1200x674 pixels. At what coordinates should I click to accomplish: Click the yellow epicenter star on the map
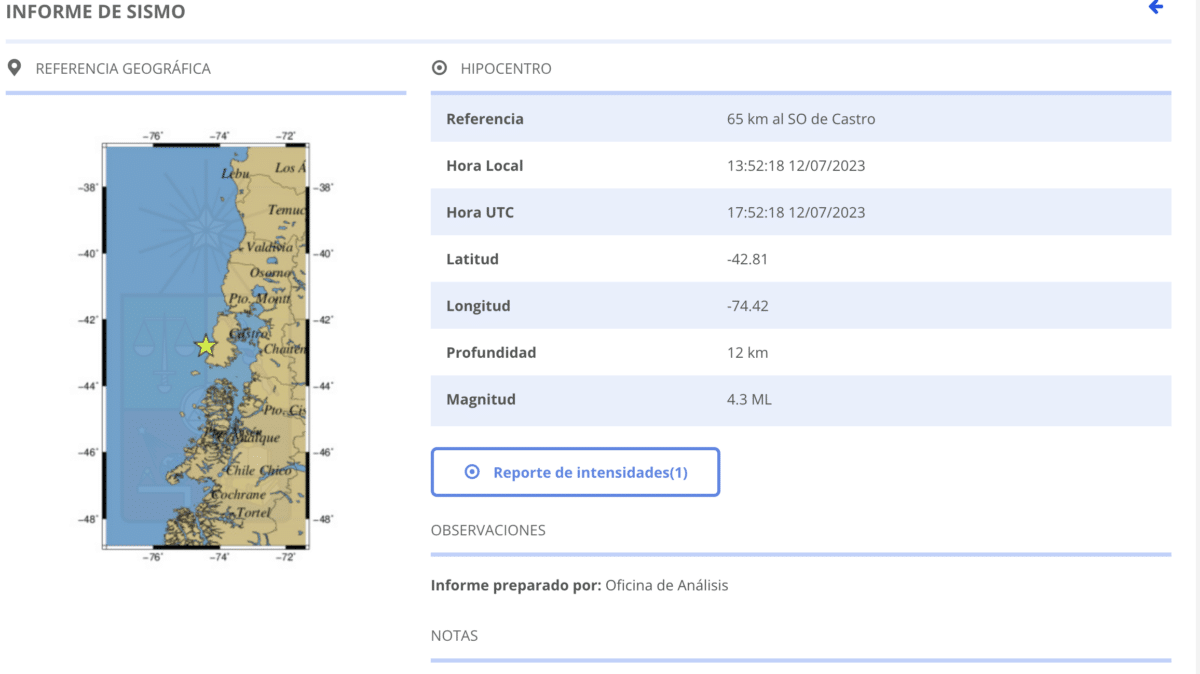click(x=206, y=346)
